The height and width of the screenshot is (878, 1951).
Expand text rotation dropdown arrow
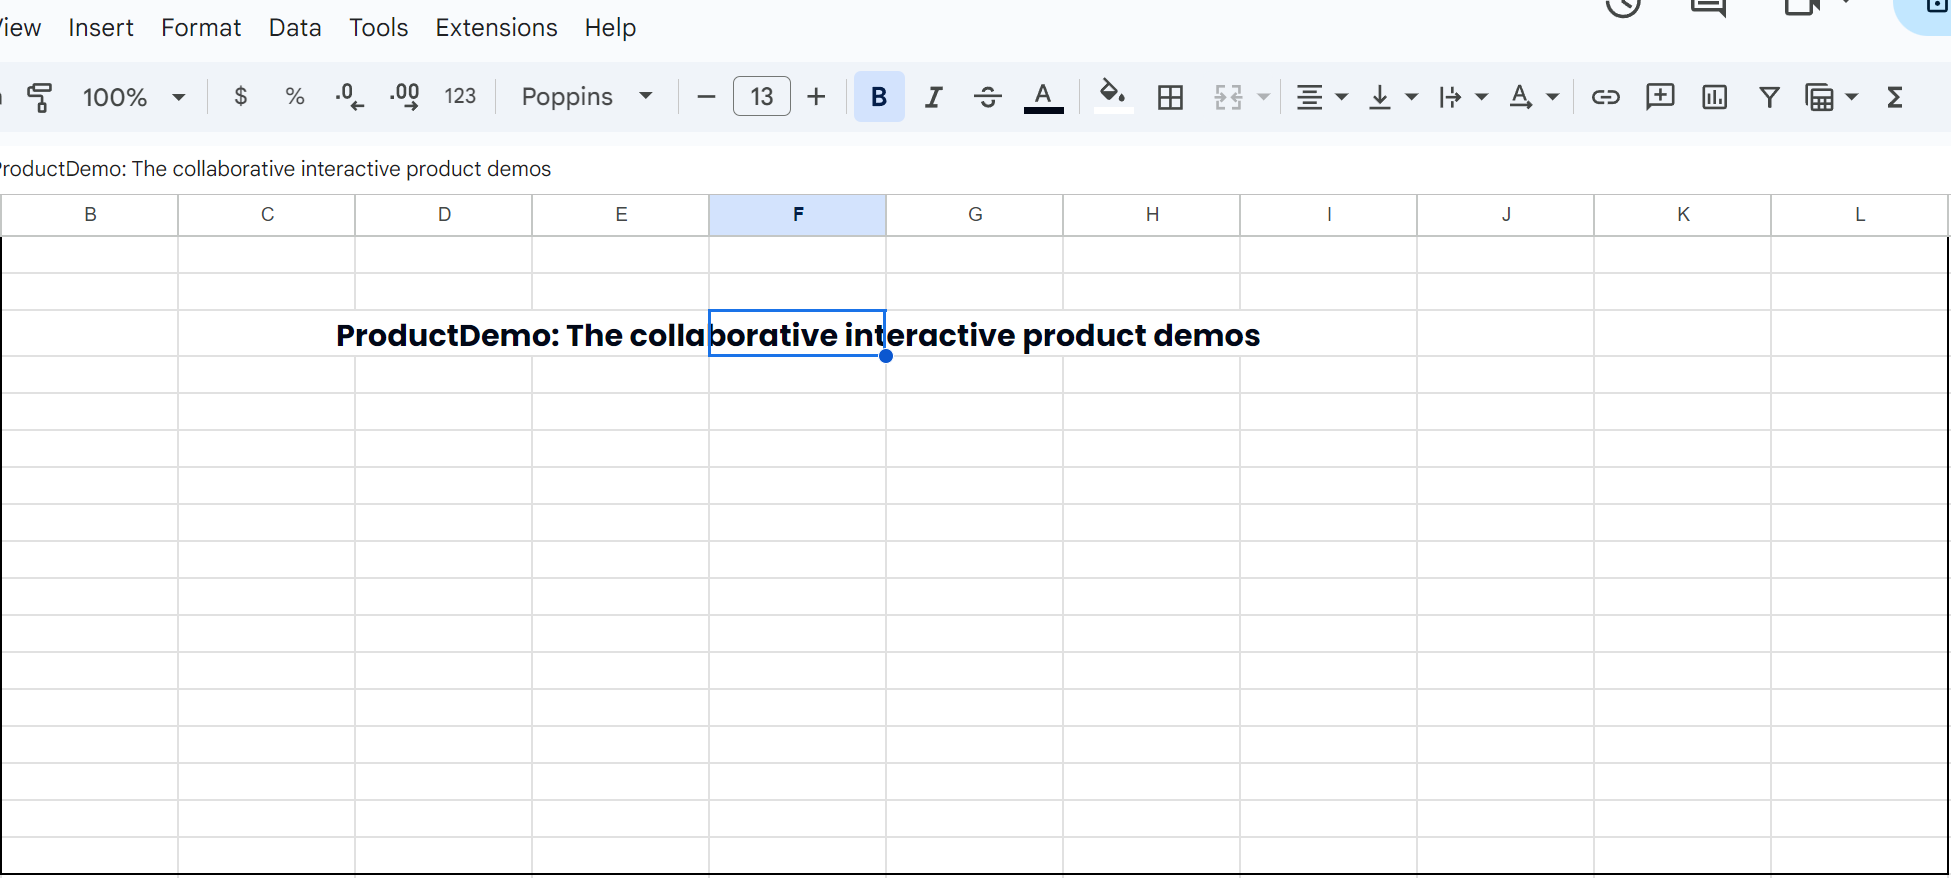click(1553, 97)
